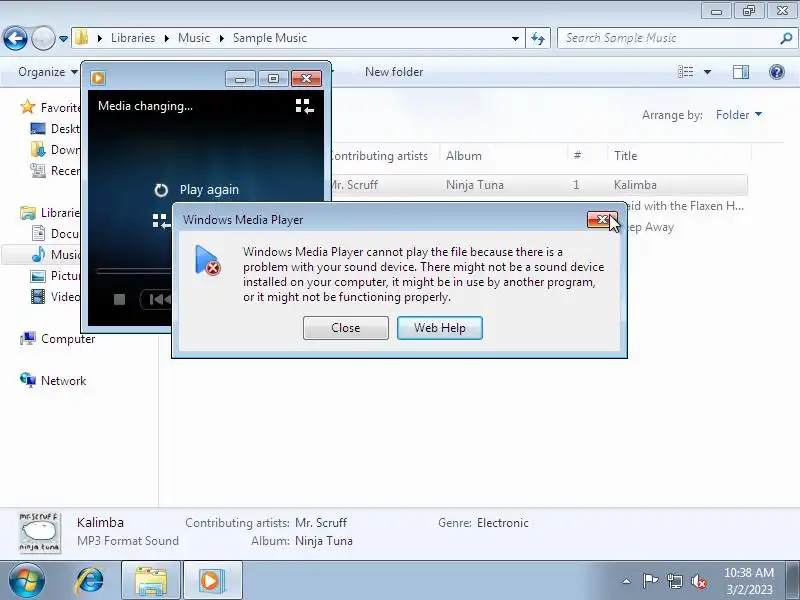Toggle the preview pane button
800x600 pixels.
(741, 72)
